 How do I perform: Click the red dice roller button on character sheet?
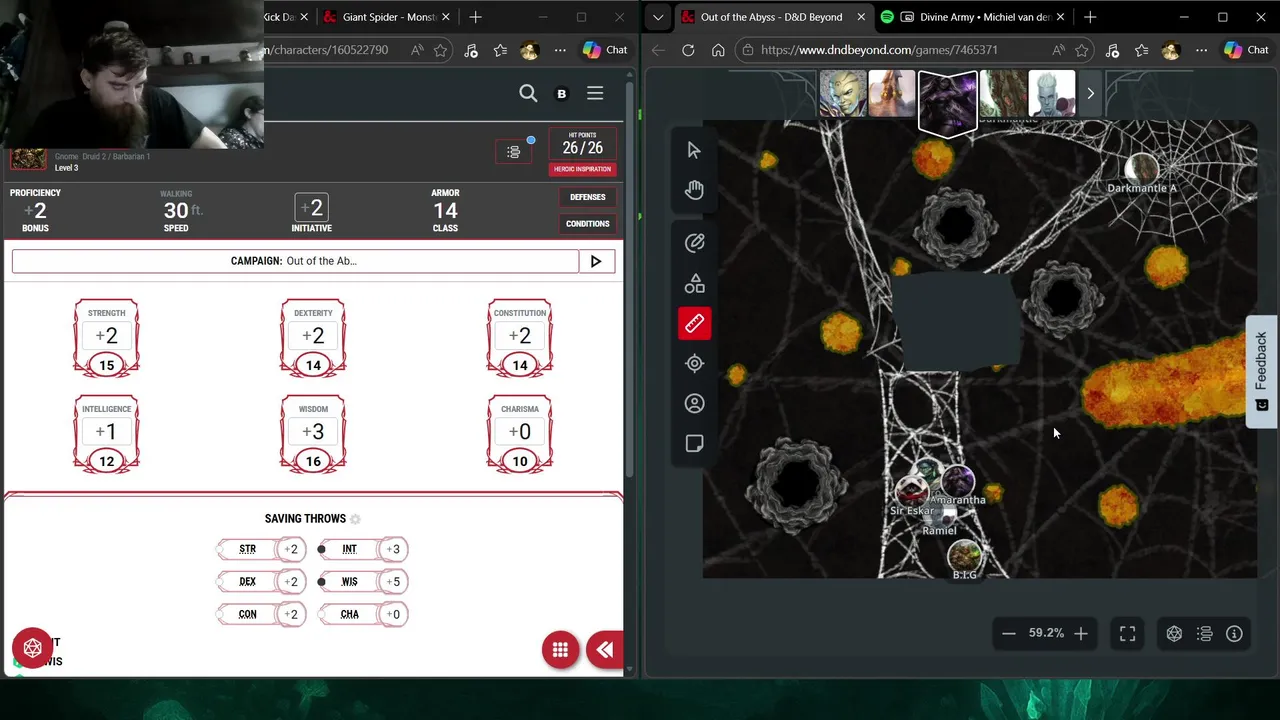pos(32,649)
